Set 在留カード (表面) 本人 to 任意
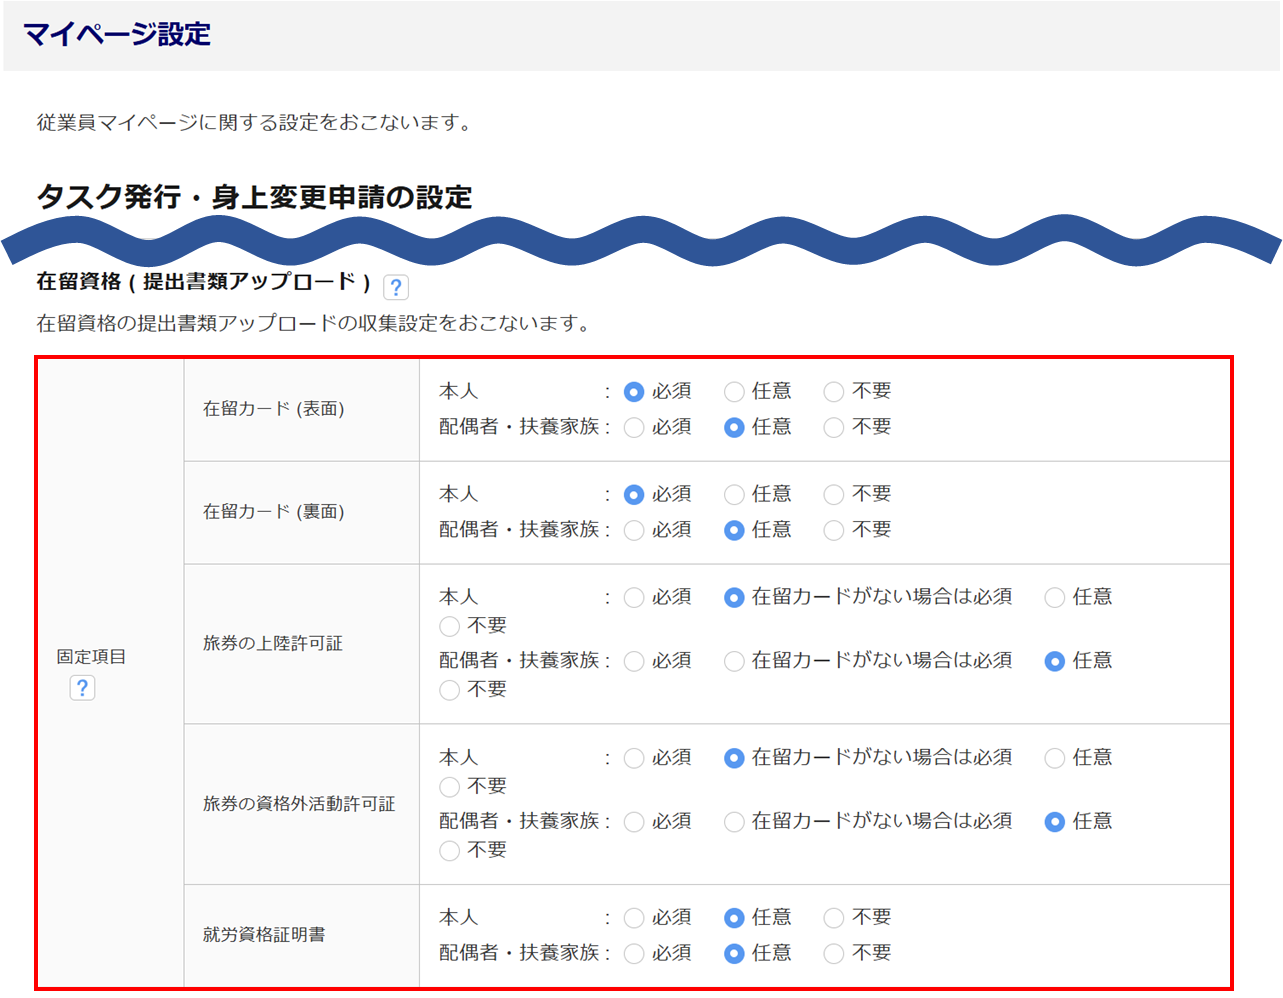Viewport: 1283px width, 998px height. [734, 392]
